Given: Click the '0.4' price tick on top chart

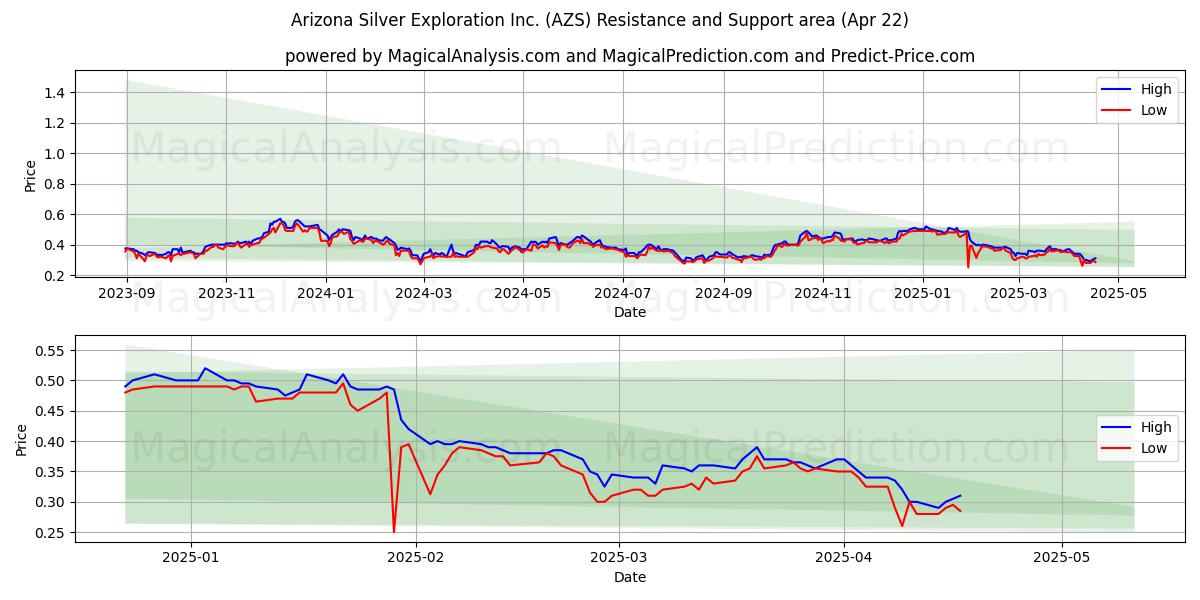Looking at the screenshot, I should click(x=56, y=245).
